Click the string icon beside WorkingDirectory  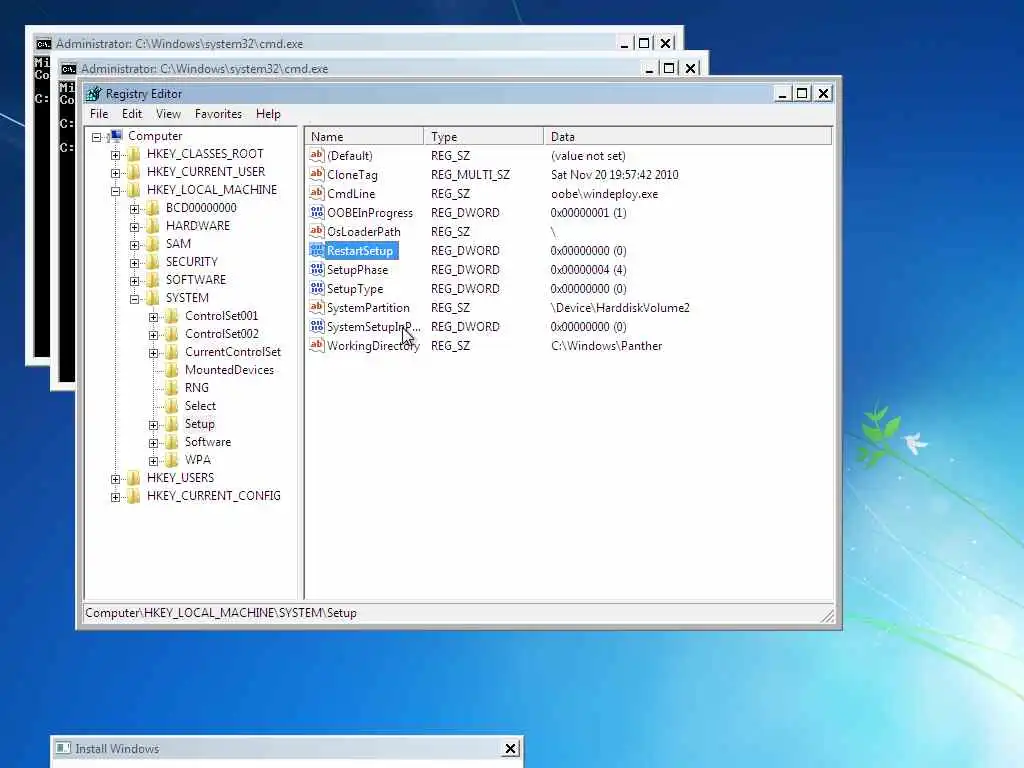[x=317, y=344]
